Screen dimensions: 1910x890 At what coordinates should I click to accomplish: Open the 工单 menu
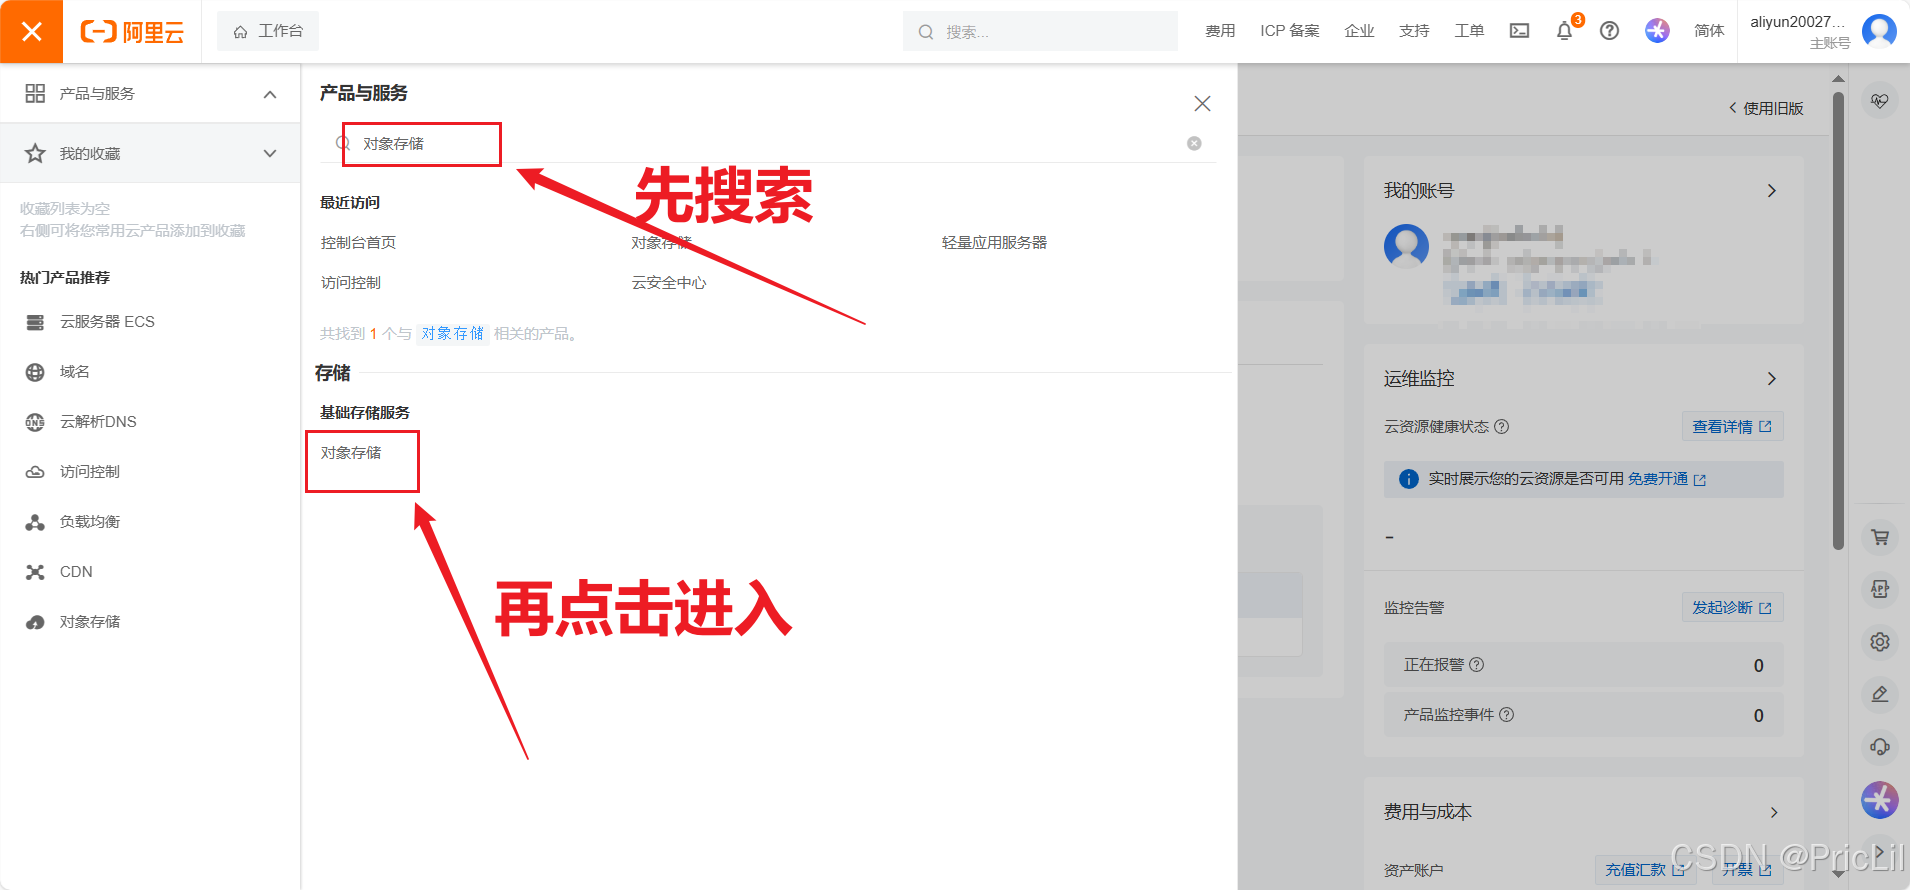[1469, 31]
